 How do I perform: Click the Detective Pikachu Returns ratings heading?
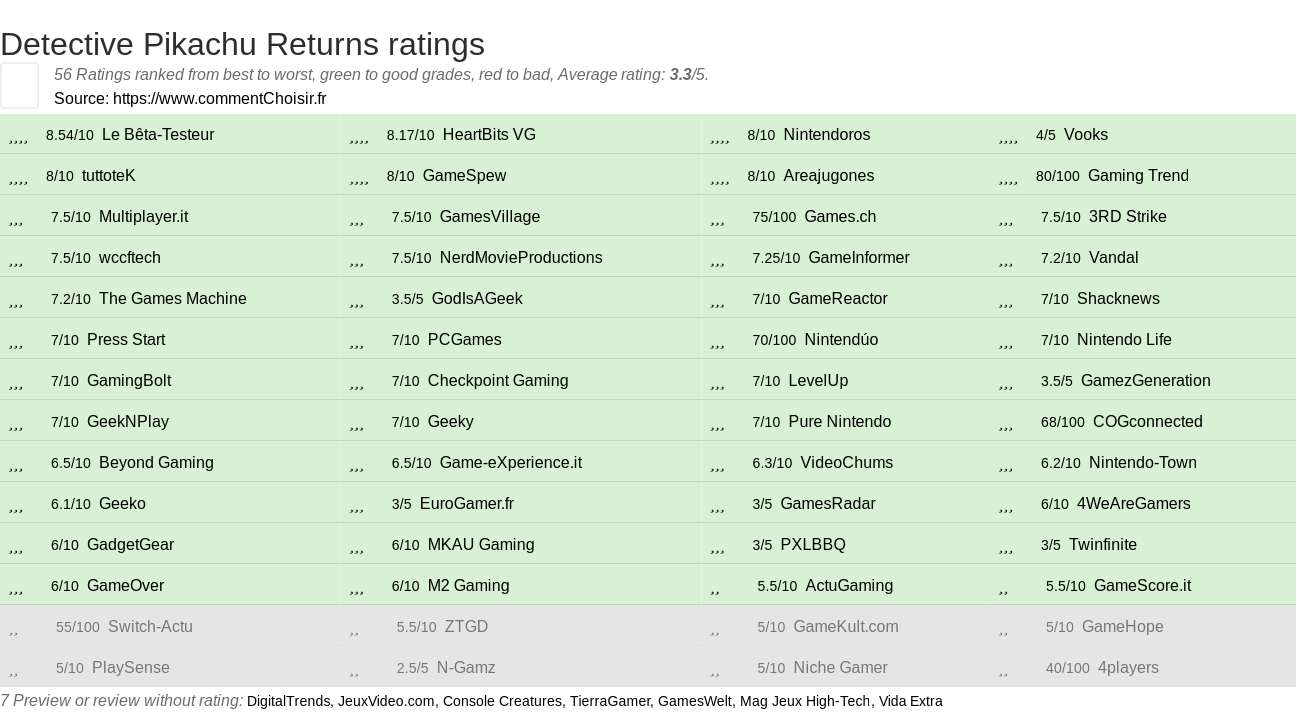pyautogui.click(x=242, y=44)
